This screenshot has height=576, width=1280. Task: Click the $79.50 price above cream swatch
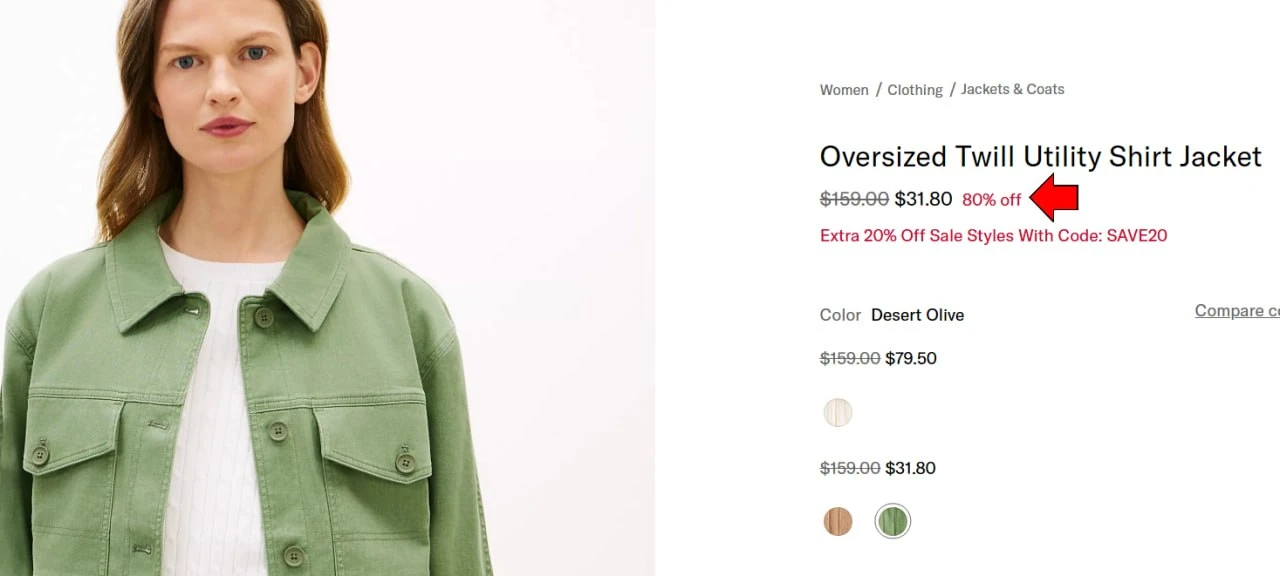[x=911, y=358]
